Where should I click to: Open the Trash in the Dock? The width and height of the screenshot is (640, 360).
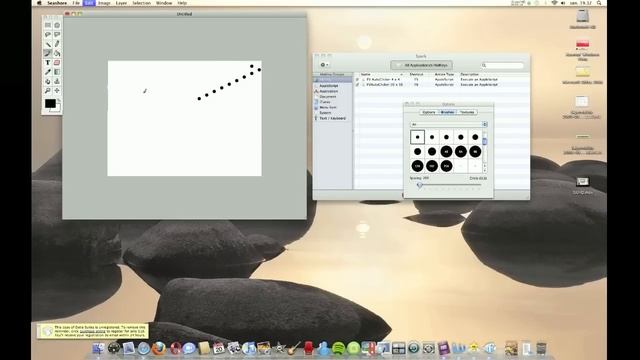click(x=542, y=348)
